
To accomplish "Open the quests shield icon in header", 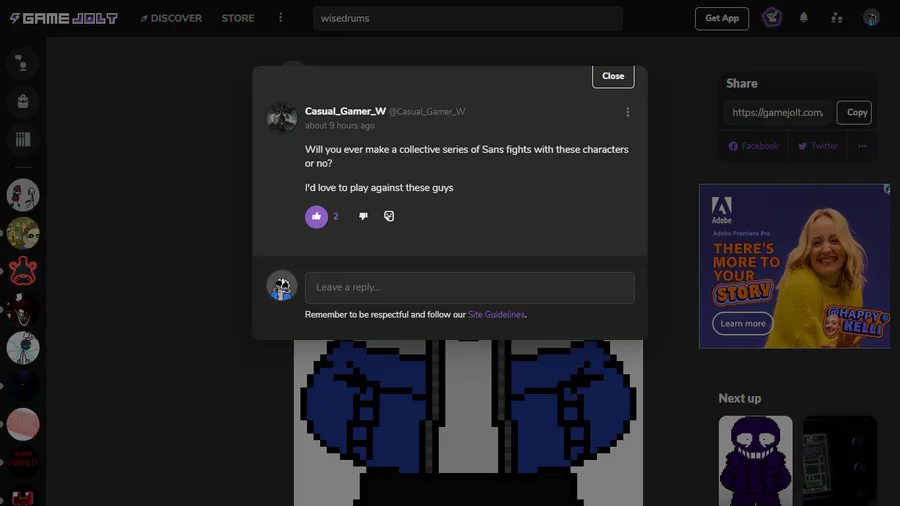I will pyautogui.click(x=771, y=18).
